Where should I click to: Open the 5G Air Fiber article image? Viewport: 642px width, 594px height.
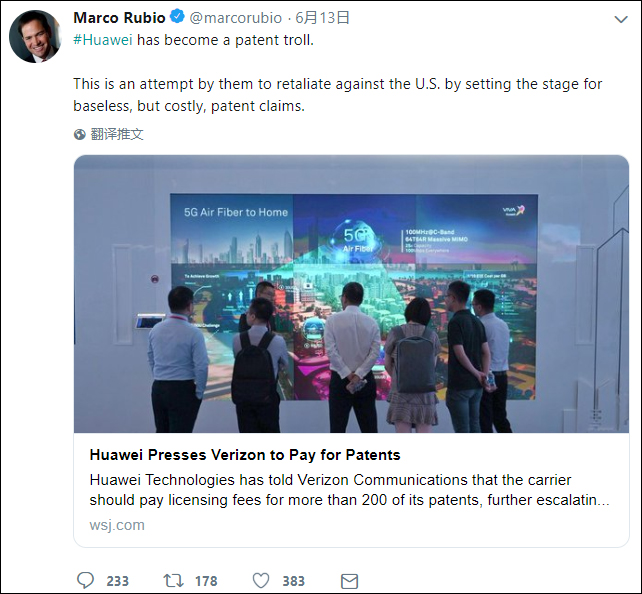coord(351,293)
